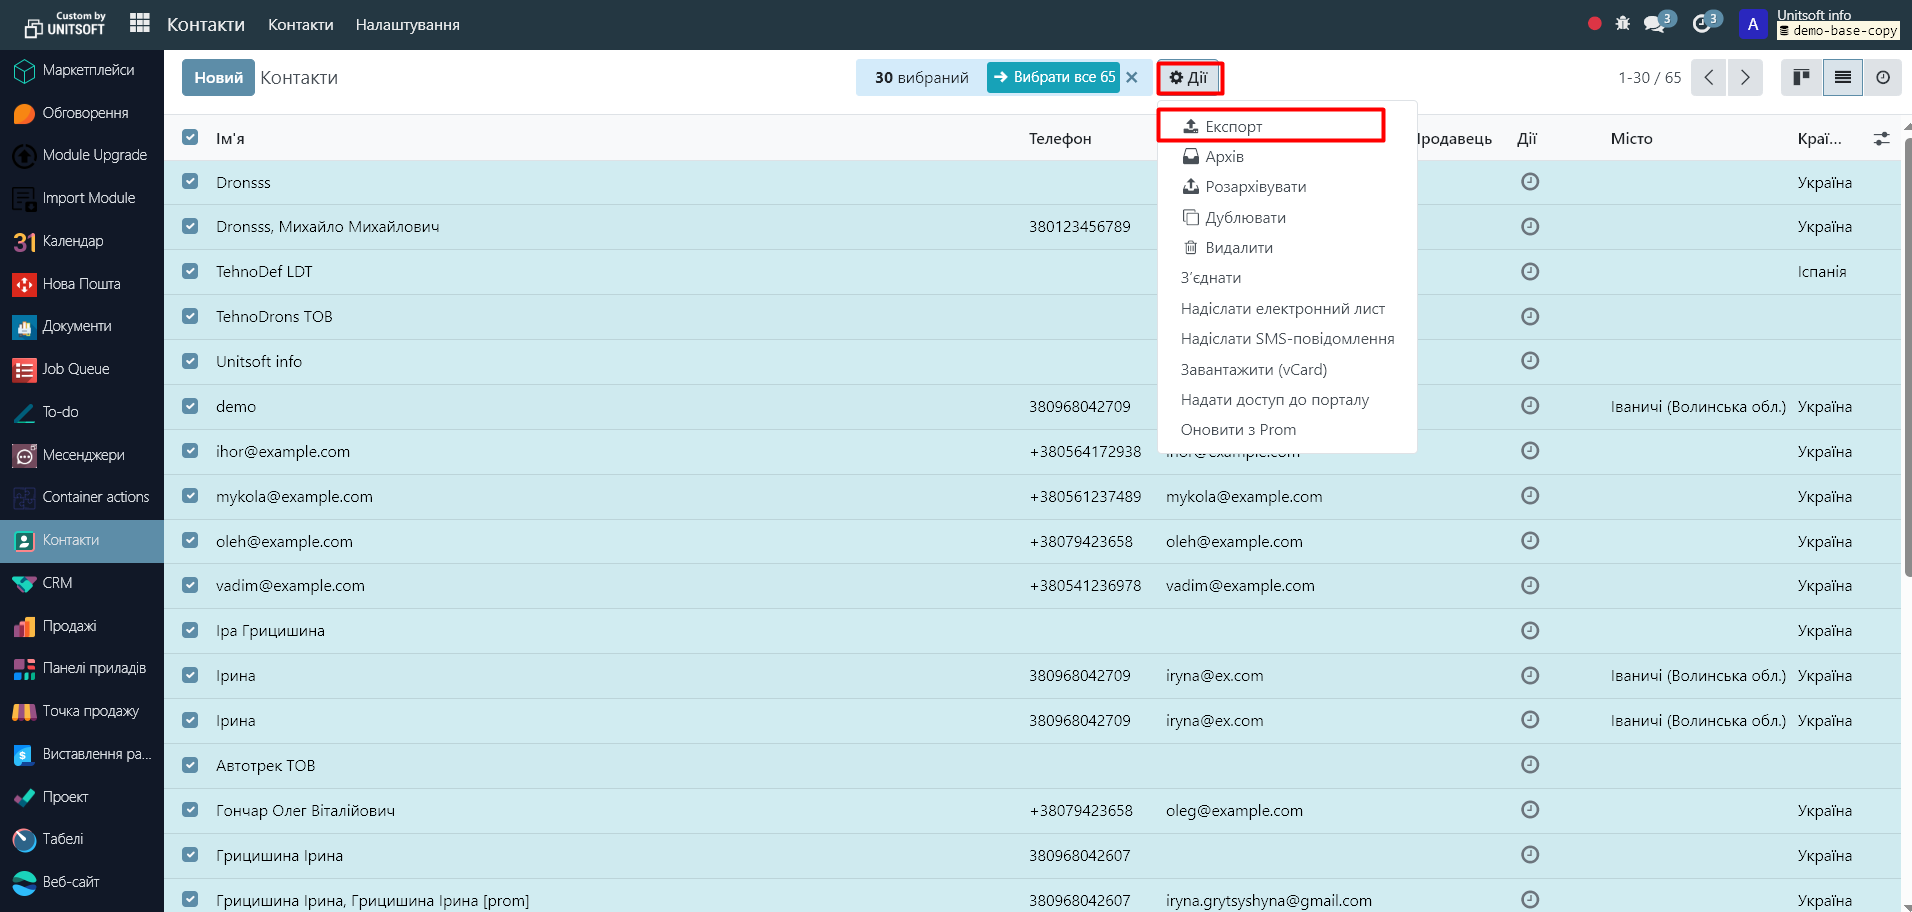Deselect the Автотрек ТОВ contact checkbox
Image resolution: width=1912 pixels, height=912 pixels.
point(190,765)
